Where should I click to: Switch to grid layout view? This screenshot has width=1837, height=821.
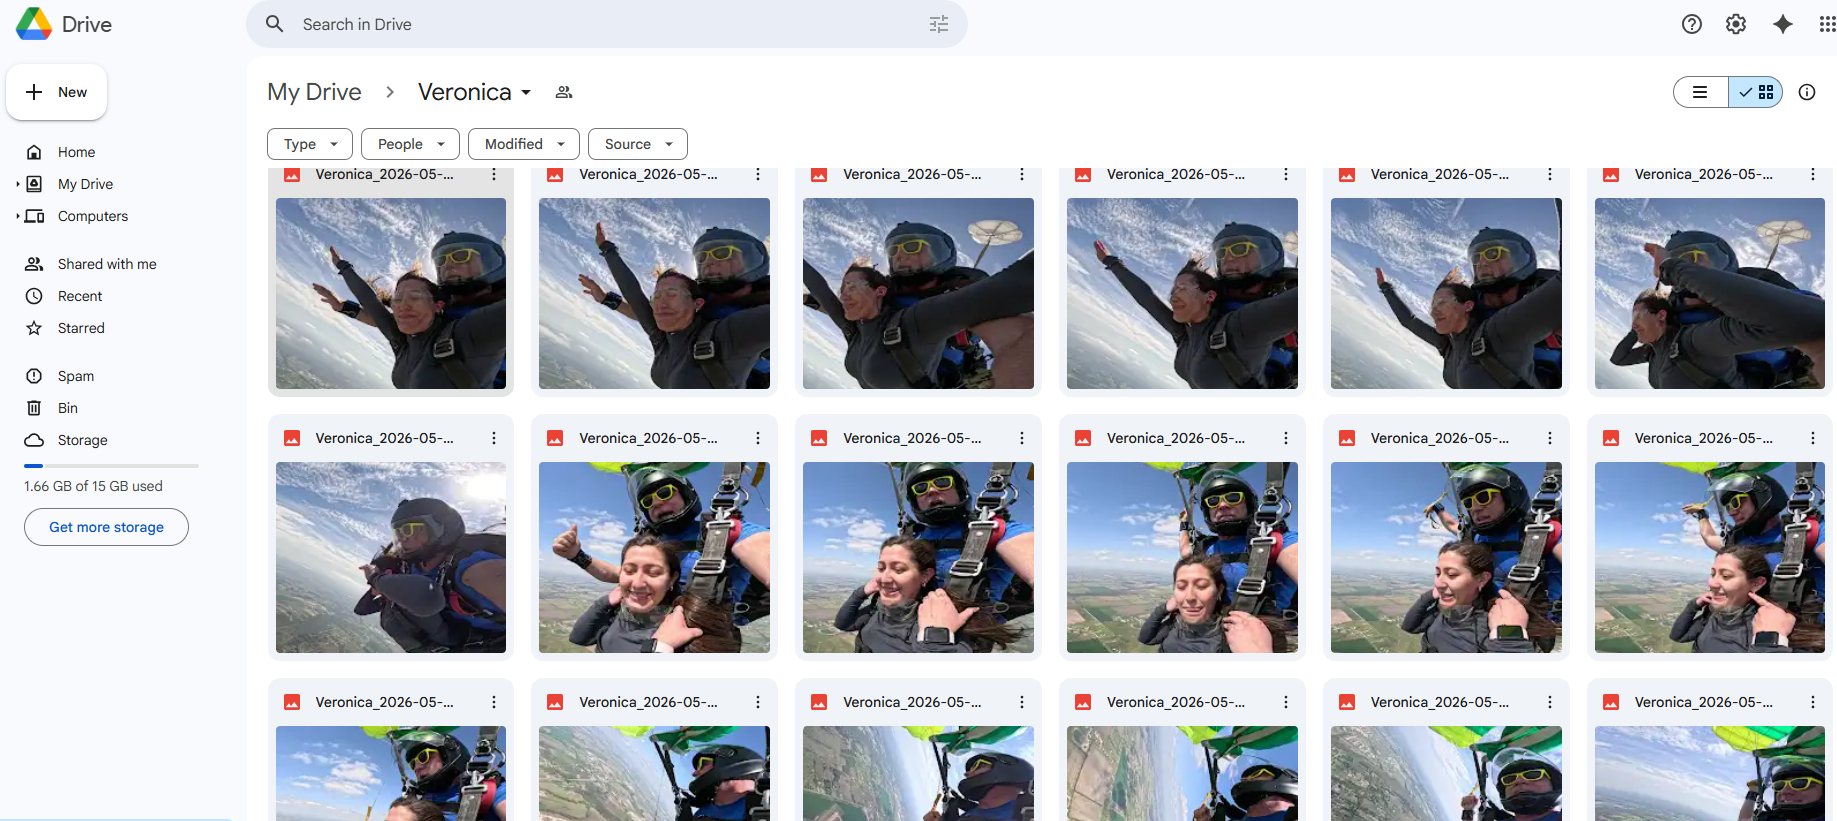(1756, 92)
